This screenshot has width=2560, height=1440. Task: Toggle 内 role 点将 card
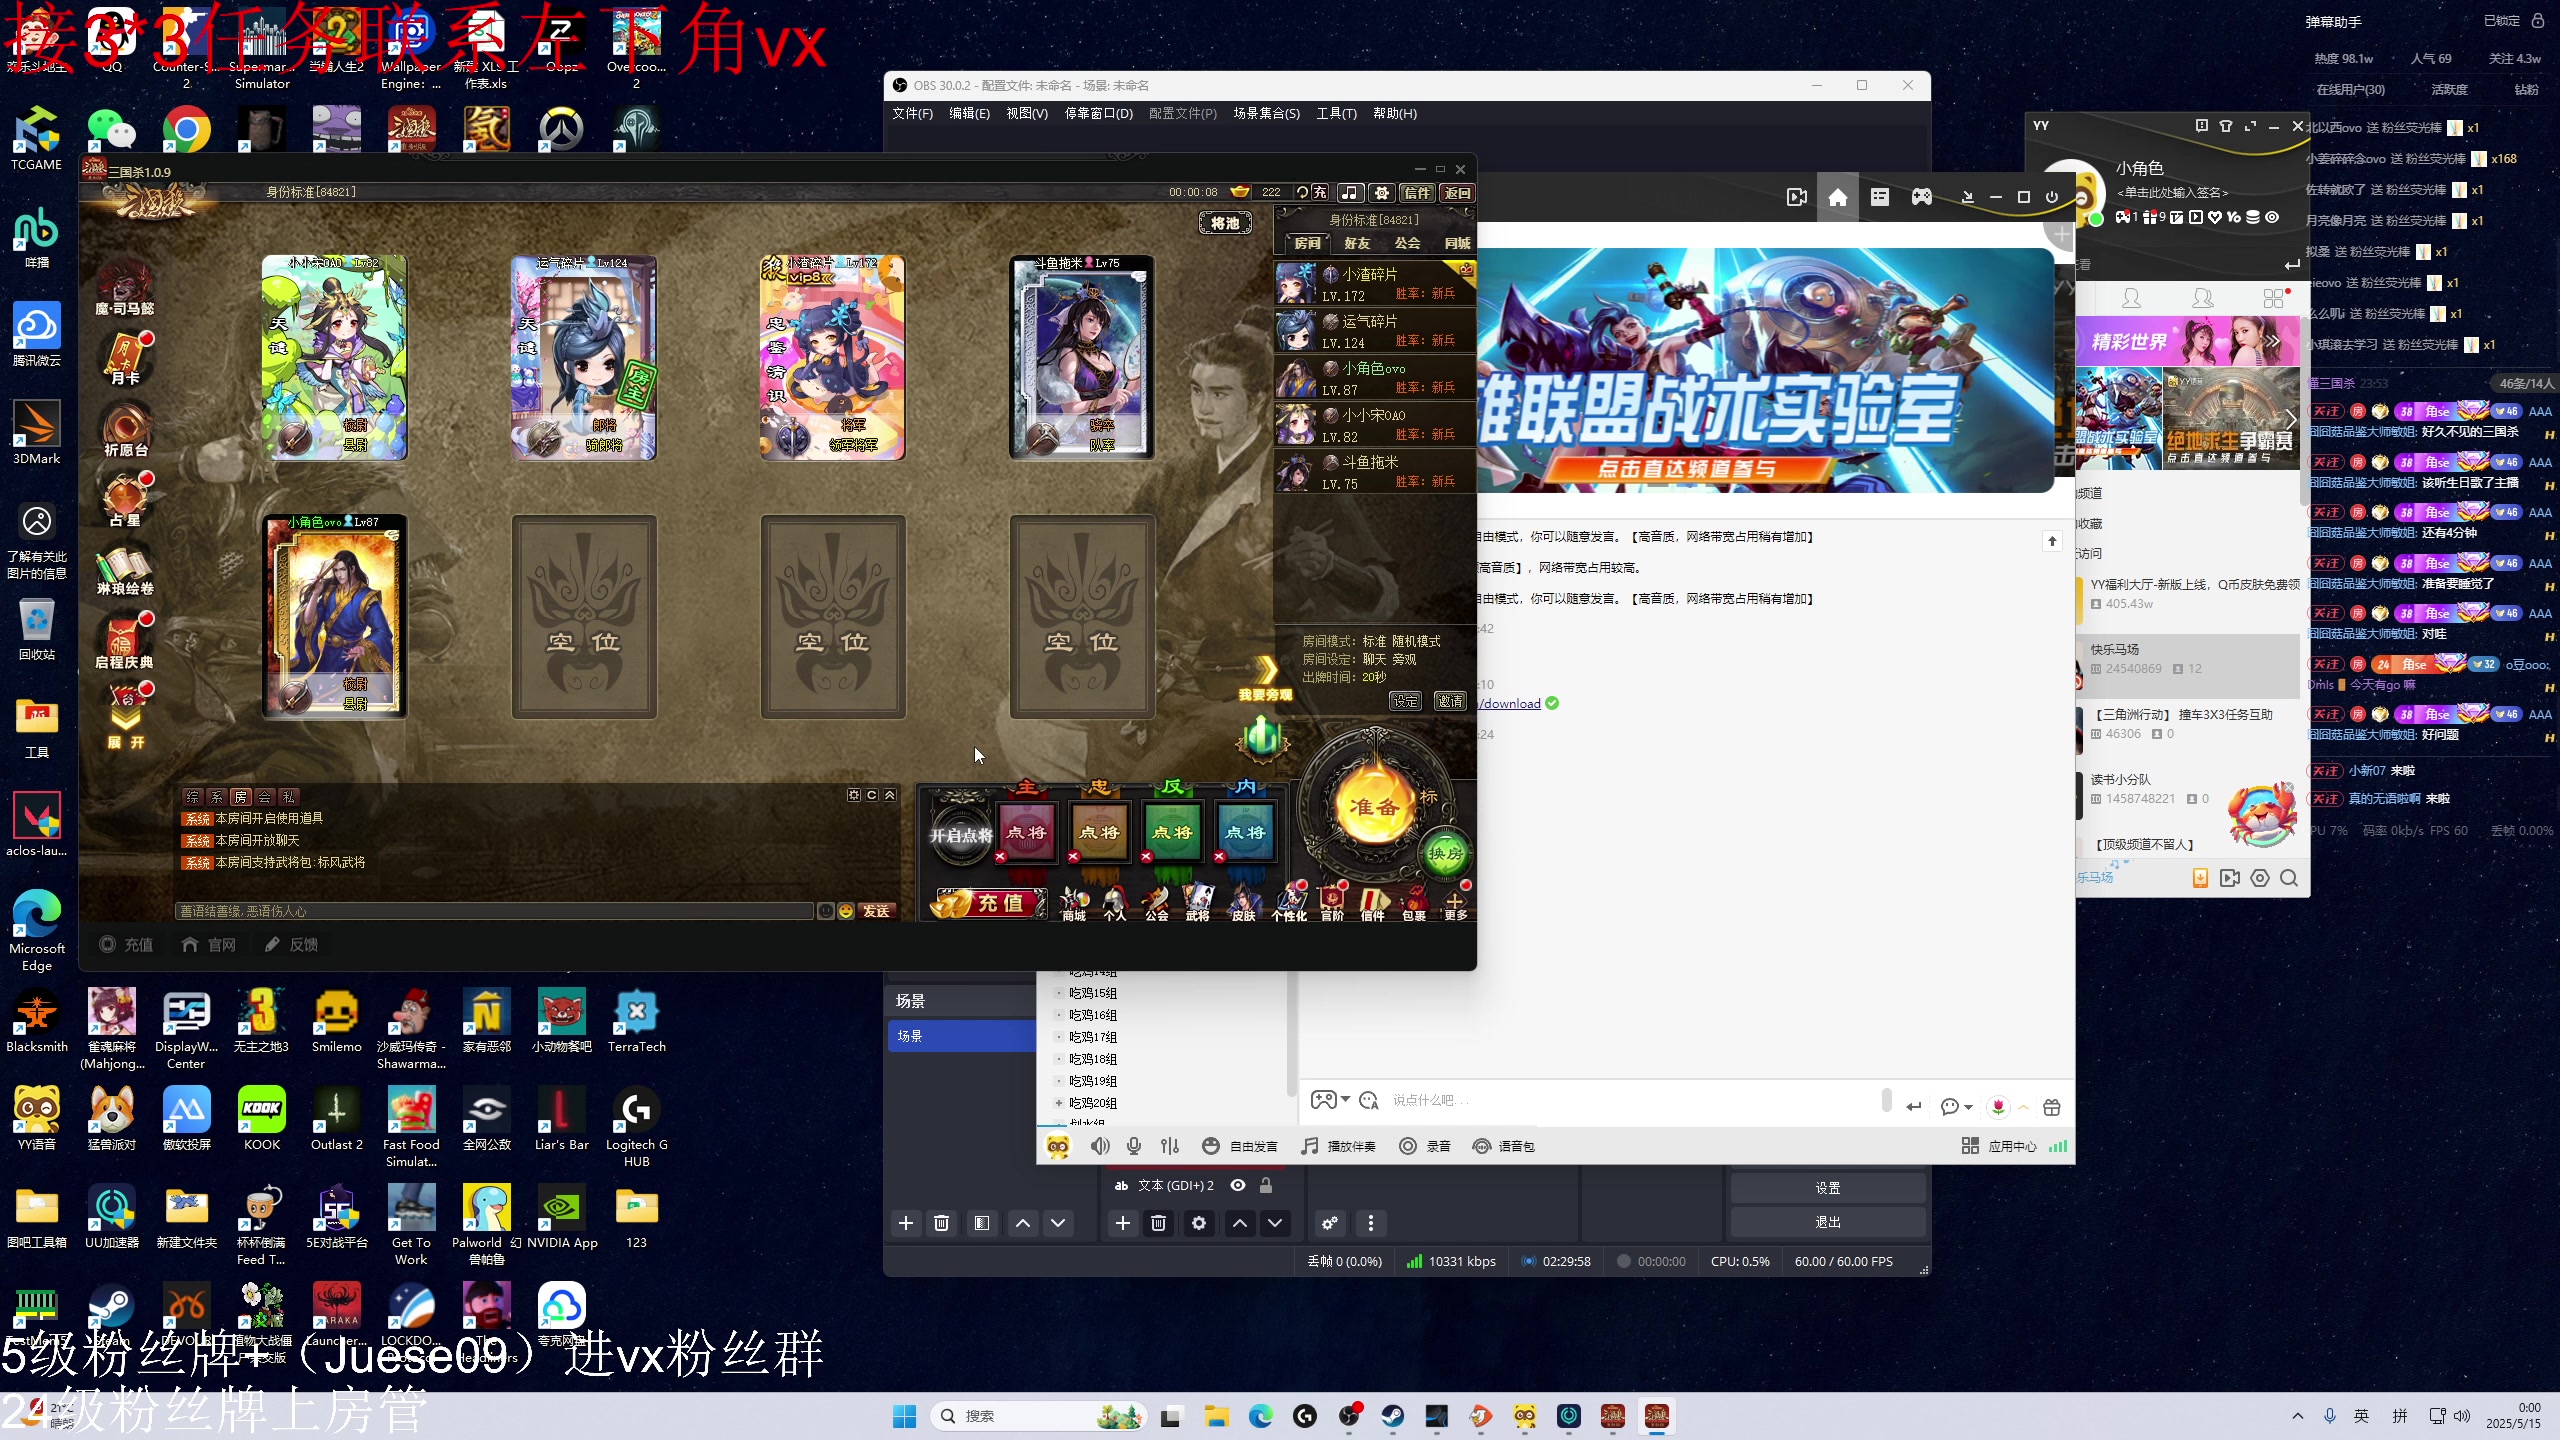(1246, 831)
